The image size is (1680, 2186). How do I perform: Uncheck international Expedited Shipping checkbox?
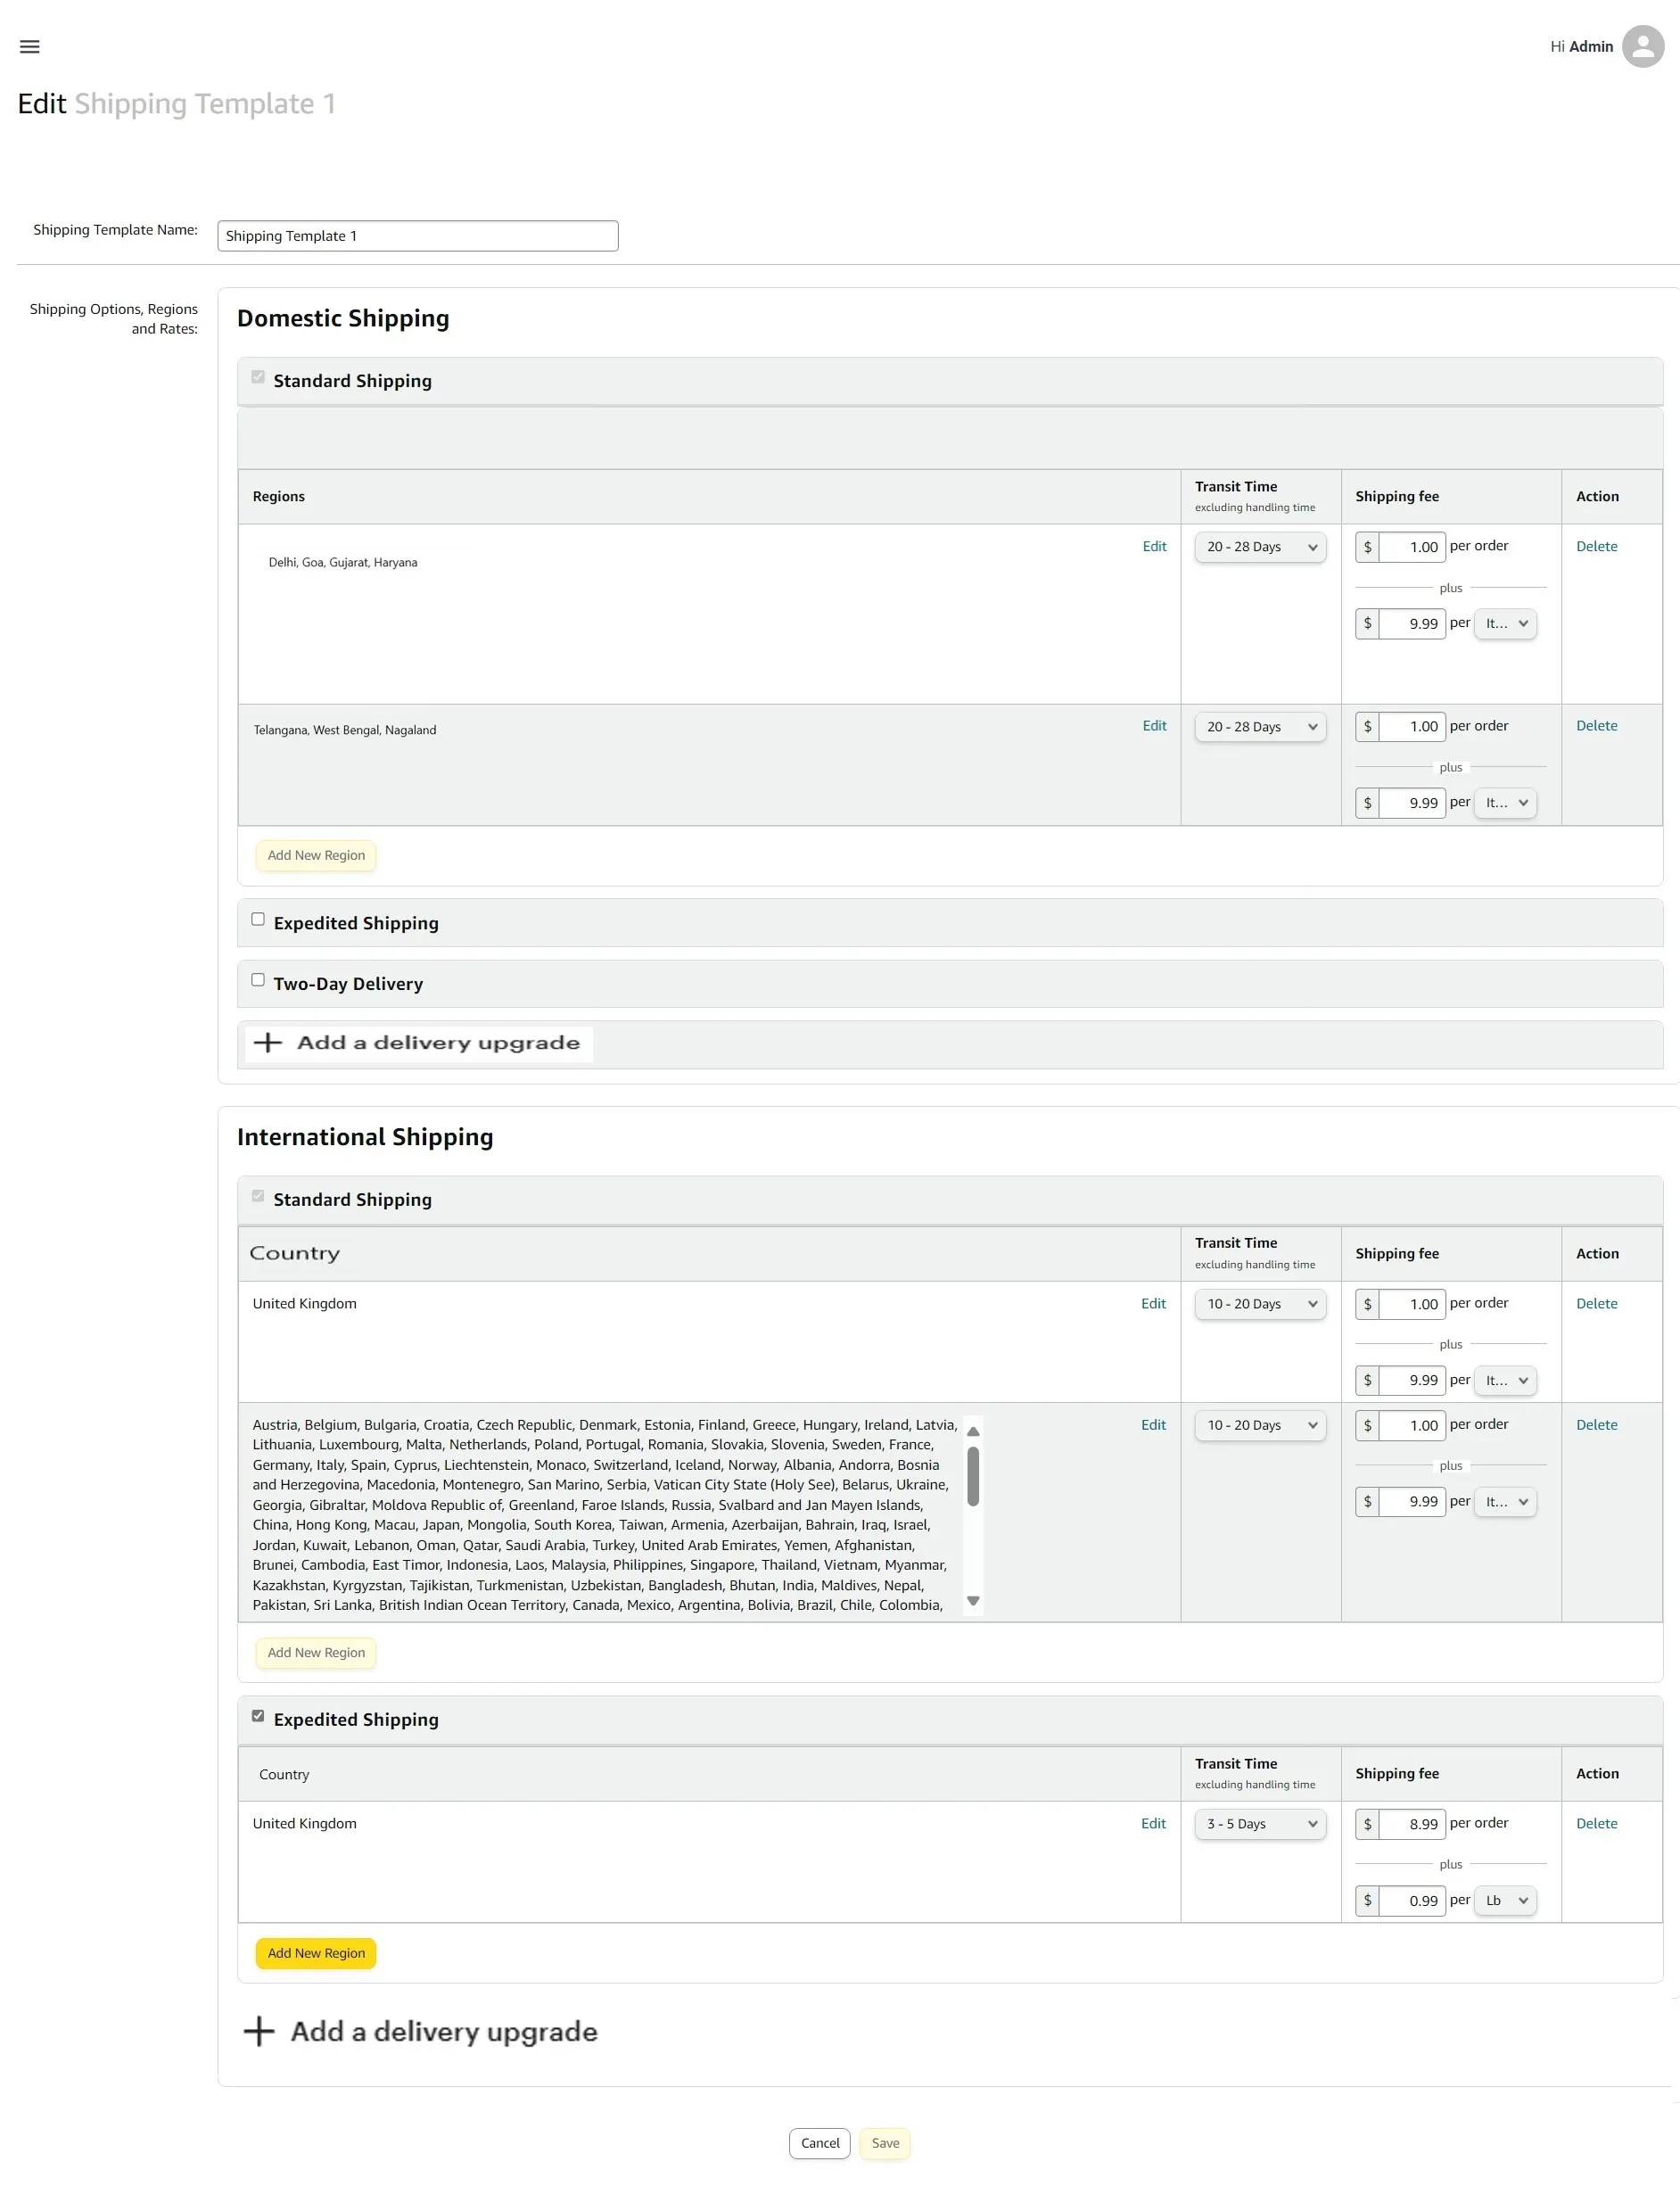(258, 1716)
